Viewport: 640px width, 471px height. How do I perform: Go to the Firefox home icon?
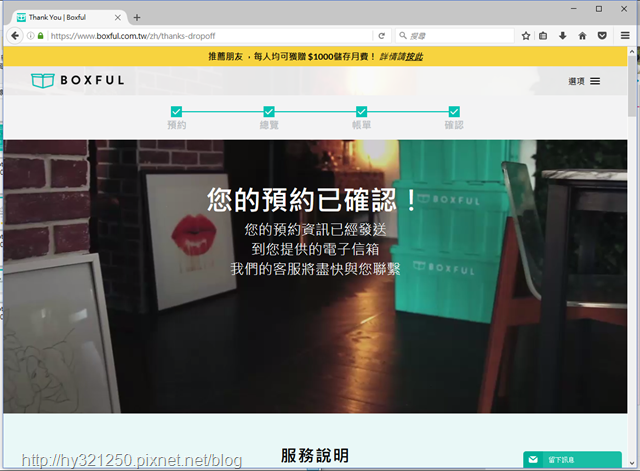[582, 36]
